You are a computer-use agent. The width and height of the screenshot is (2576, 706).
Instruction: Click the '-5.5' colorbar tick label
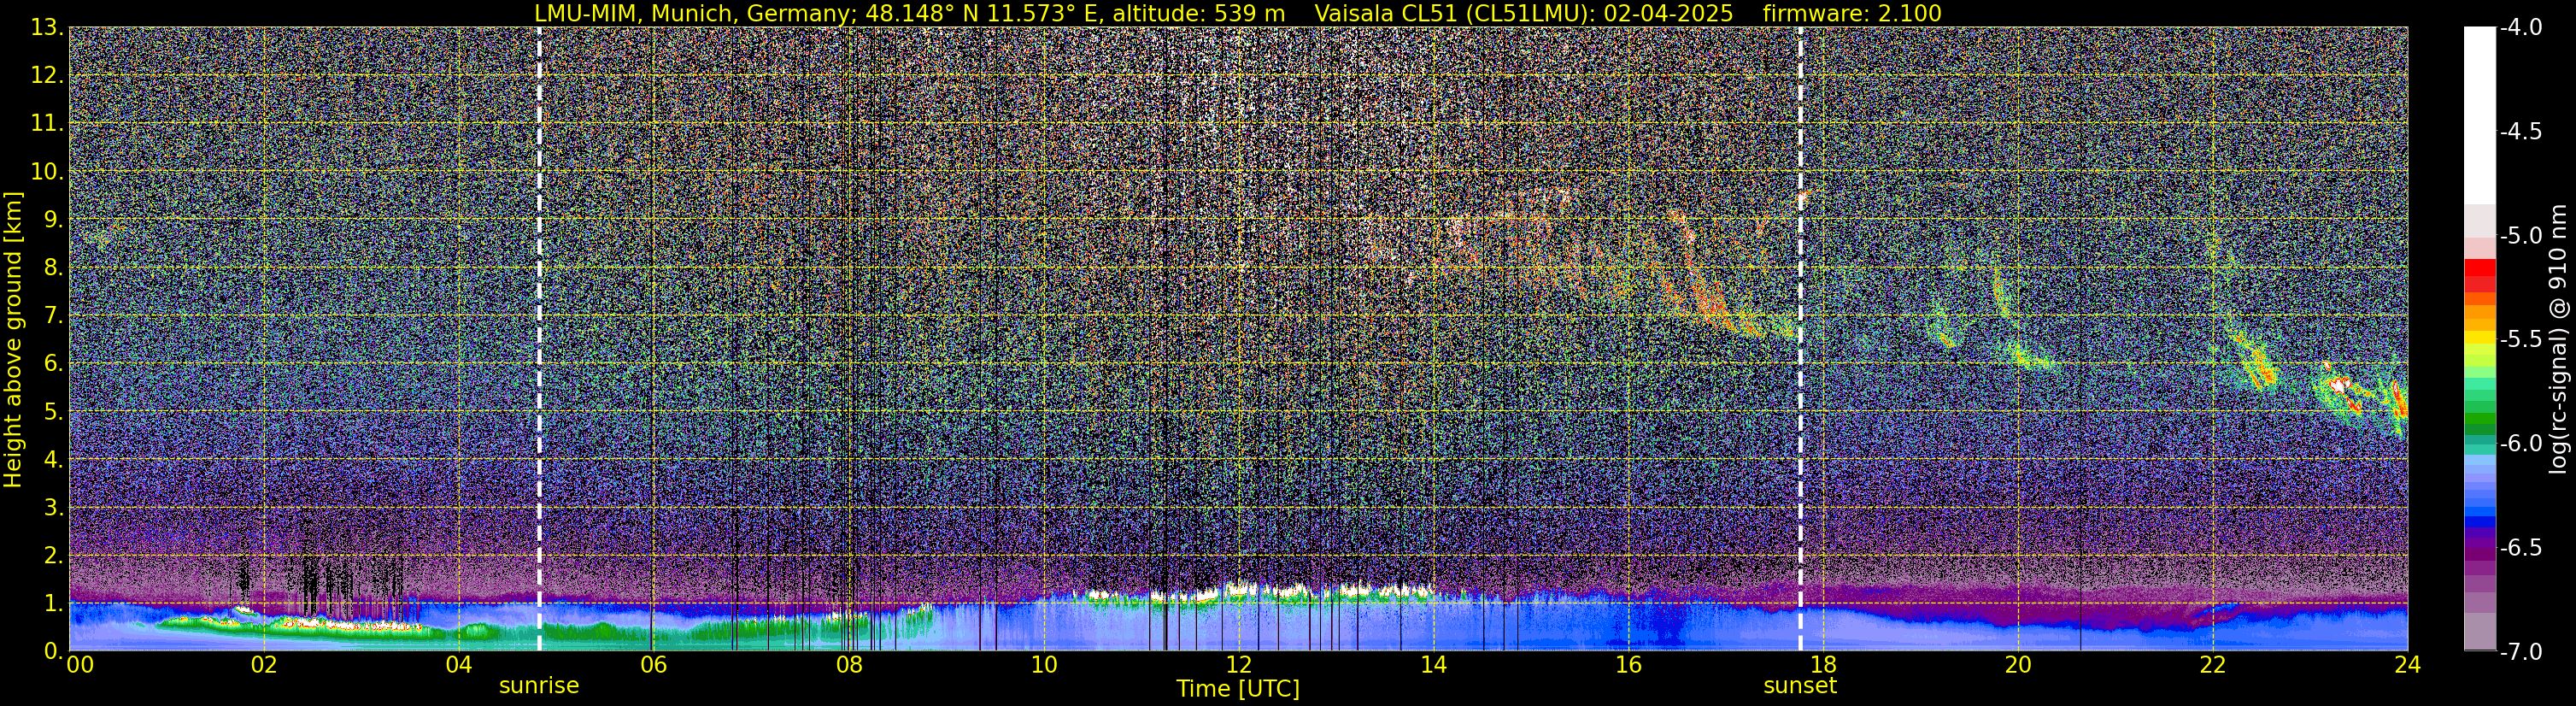pos(2521,340)
